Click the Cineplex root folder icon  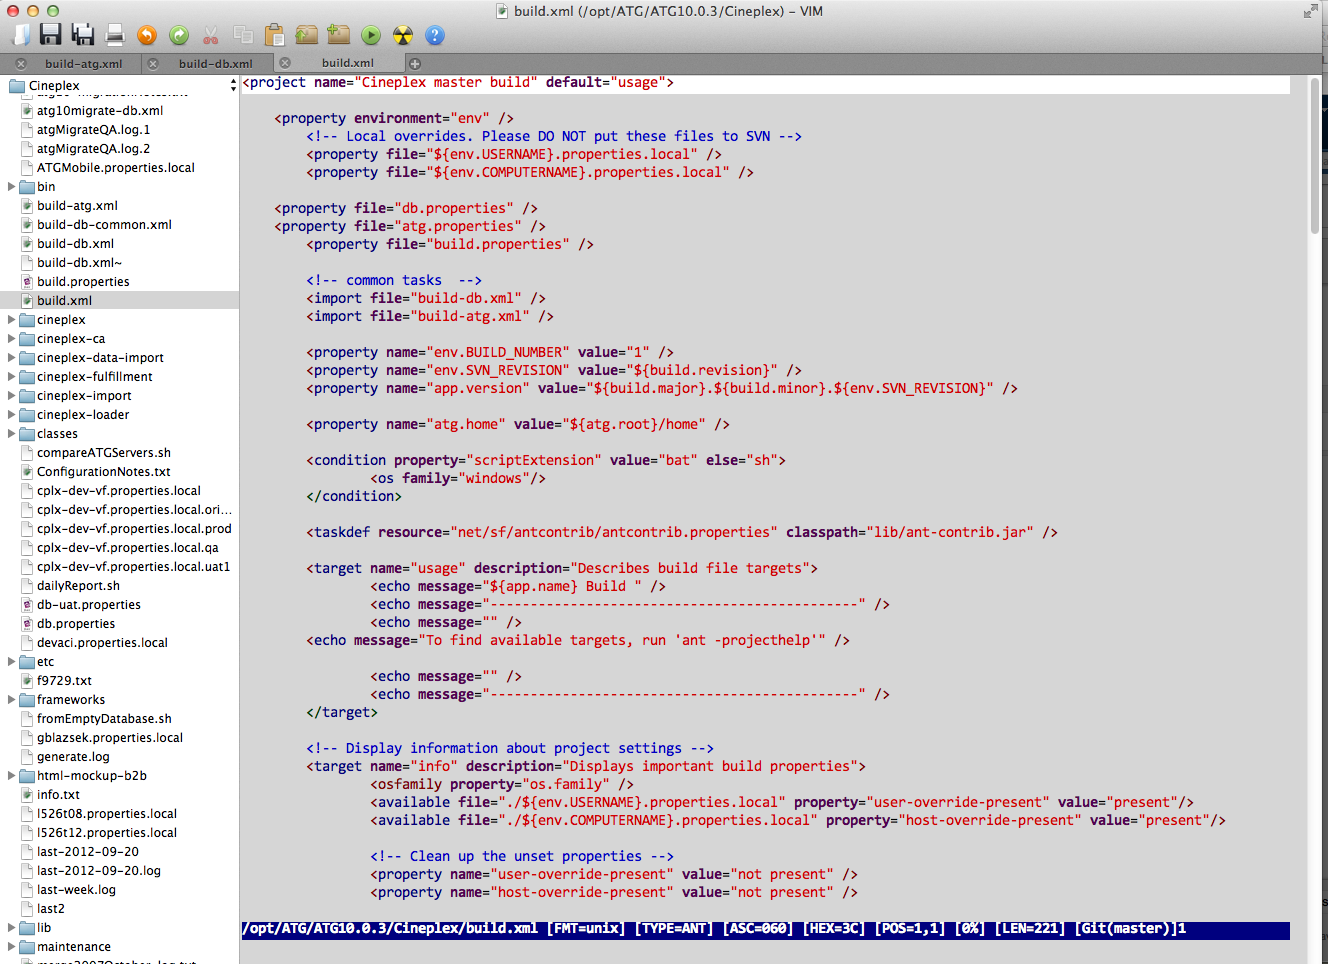click(x=17, y=86)
